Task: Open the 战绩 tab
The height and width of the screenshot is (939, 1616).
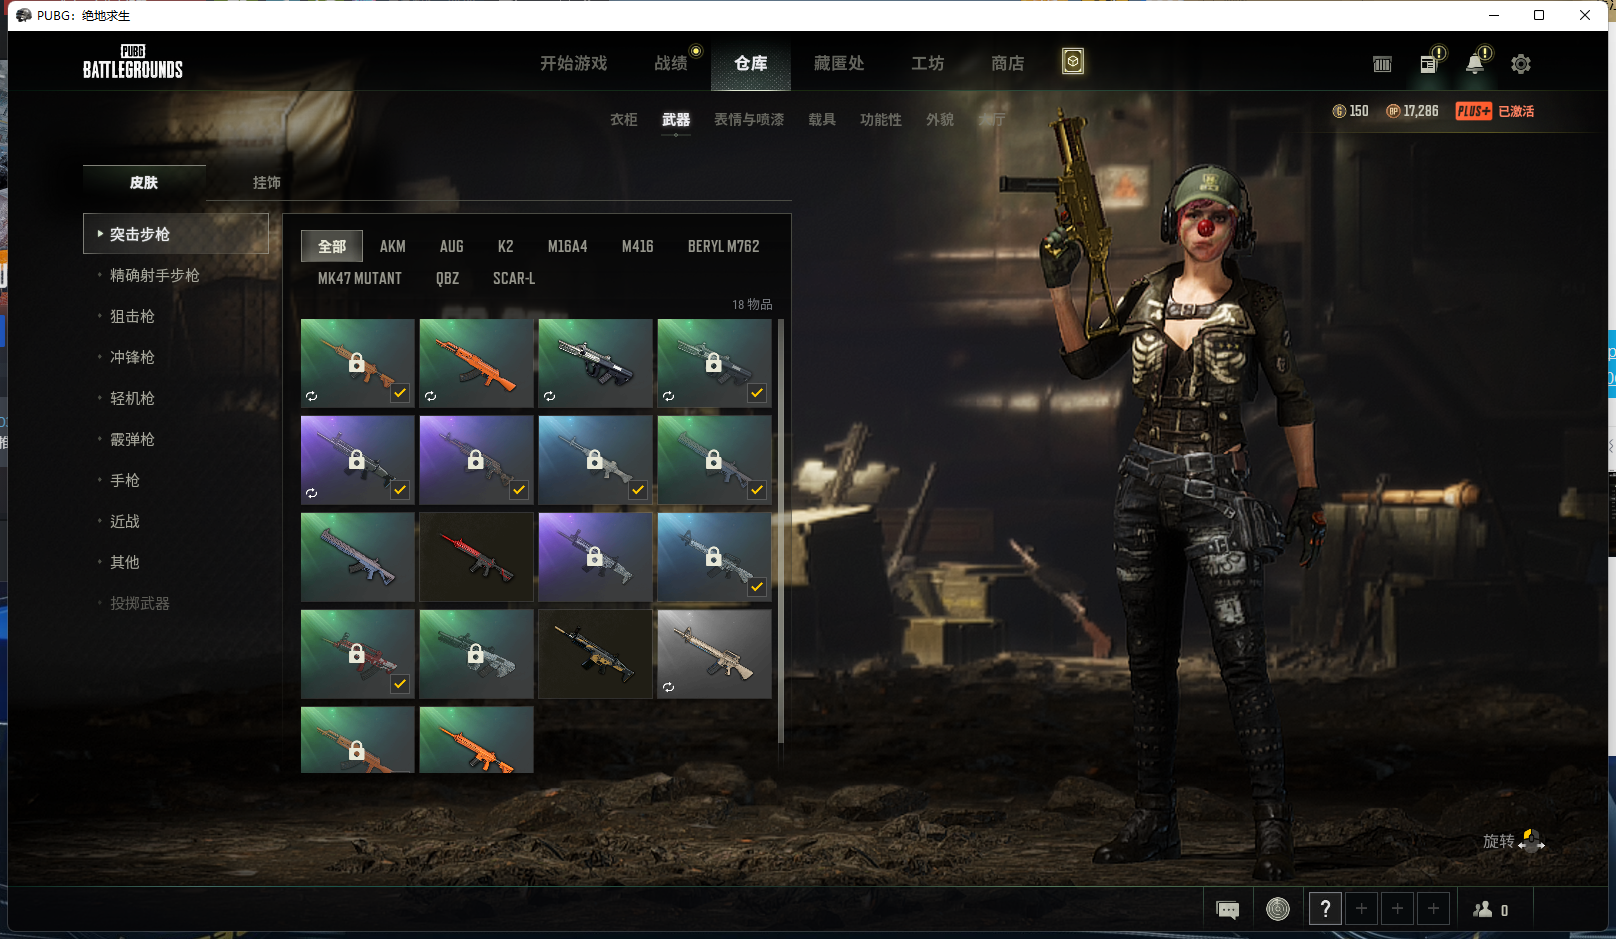Action: (671, 63)
